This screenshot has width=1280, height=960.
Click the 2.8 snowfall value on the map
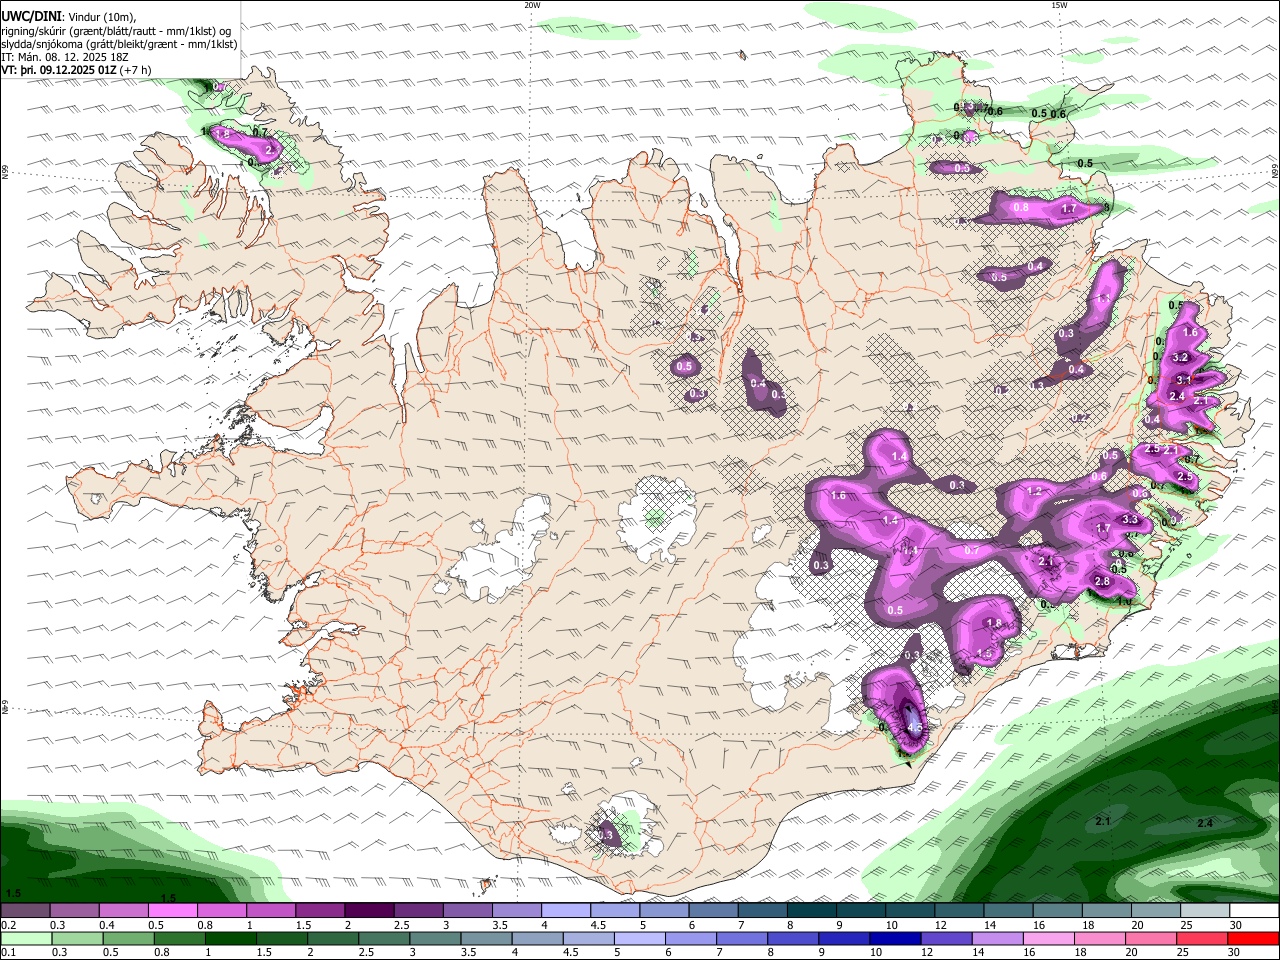tap(1103, 582)
